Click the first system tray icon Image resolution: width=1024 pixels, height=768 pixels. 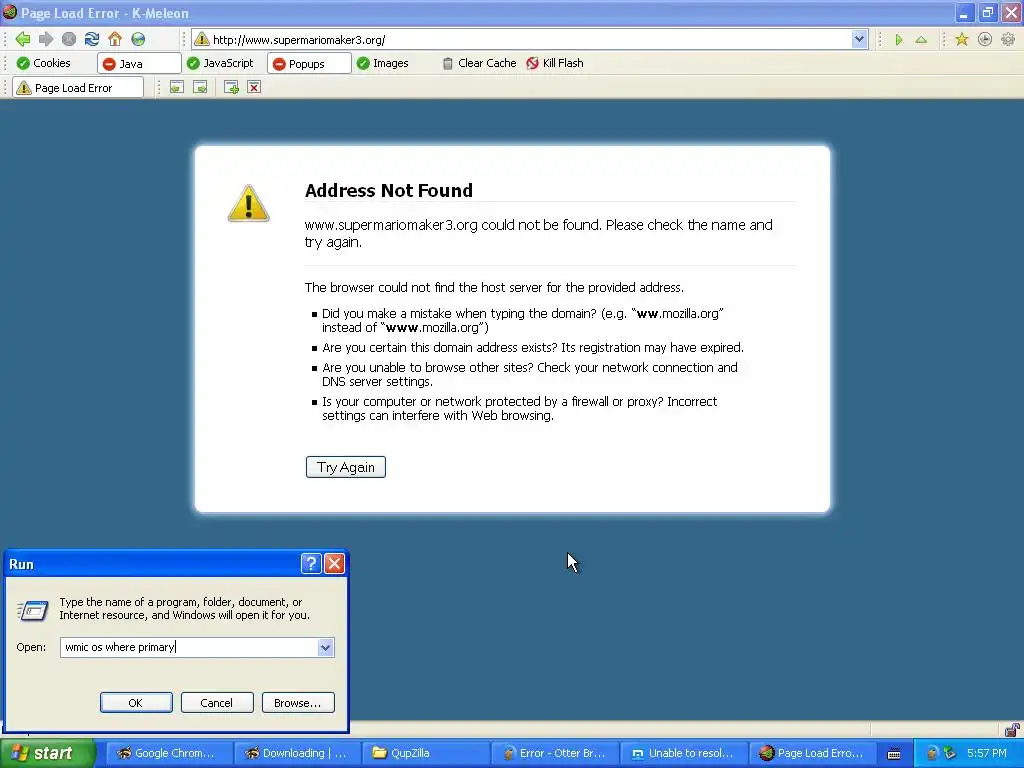[x=932, y=754]
